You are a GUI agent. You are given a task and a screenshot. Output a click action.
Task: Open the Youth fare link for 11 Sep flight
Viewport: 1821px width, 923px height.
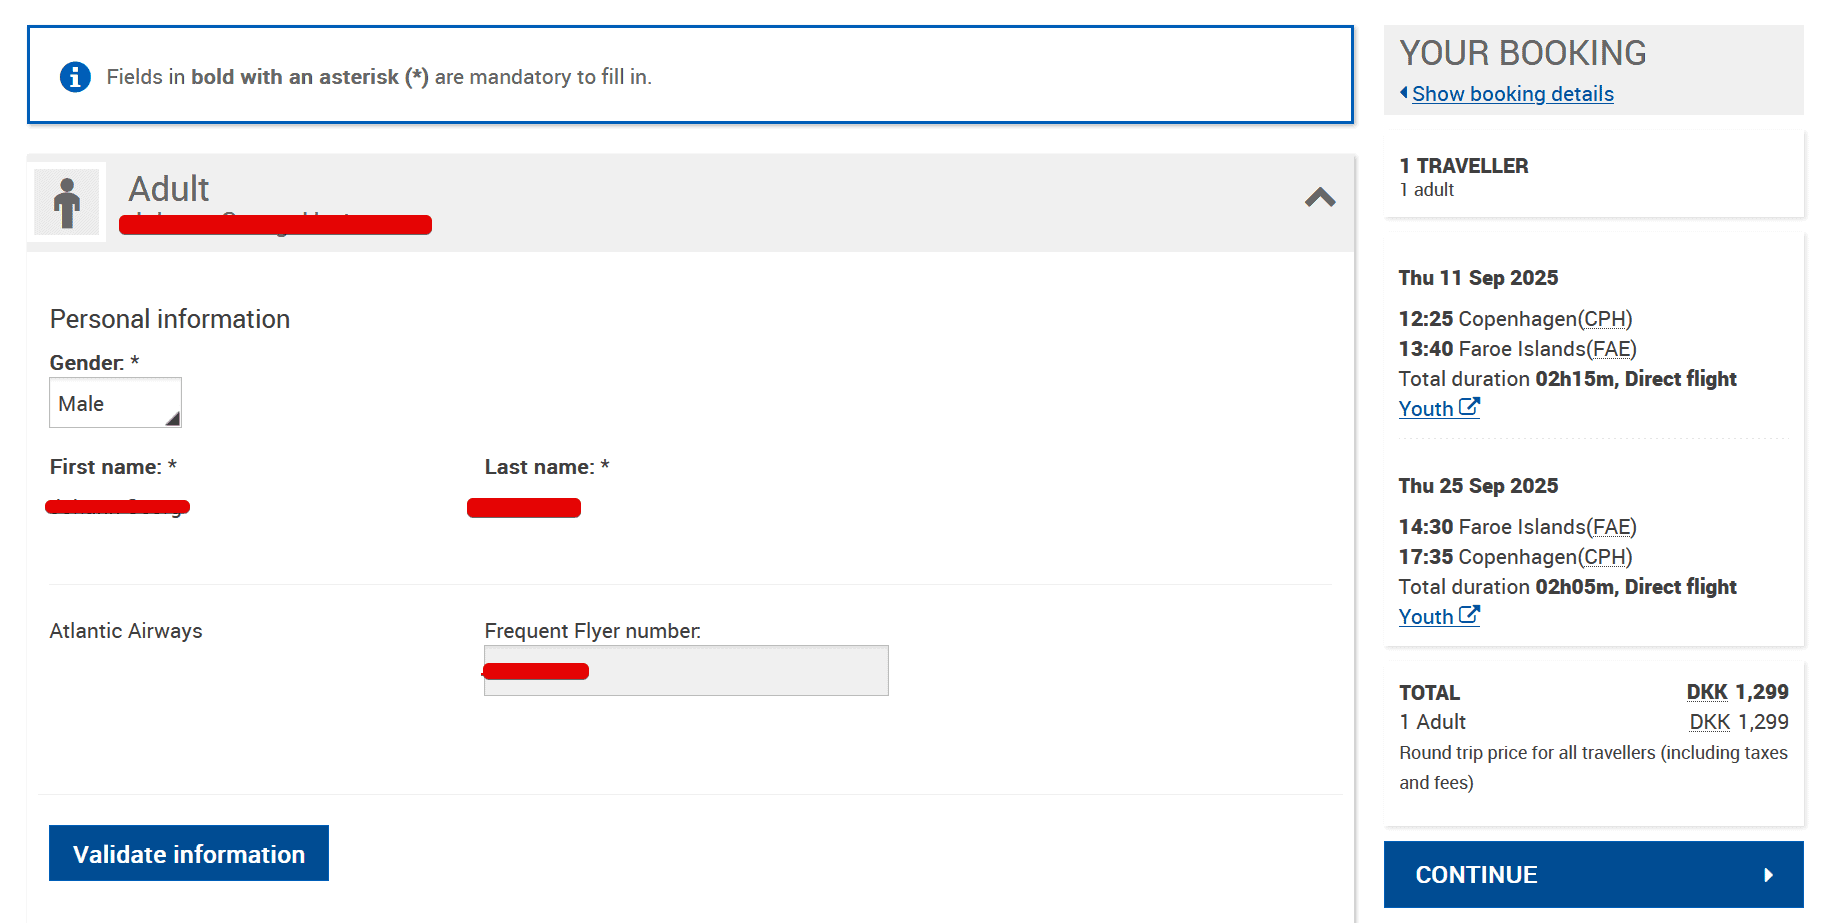[x=1425, y=409]
